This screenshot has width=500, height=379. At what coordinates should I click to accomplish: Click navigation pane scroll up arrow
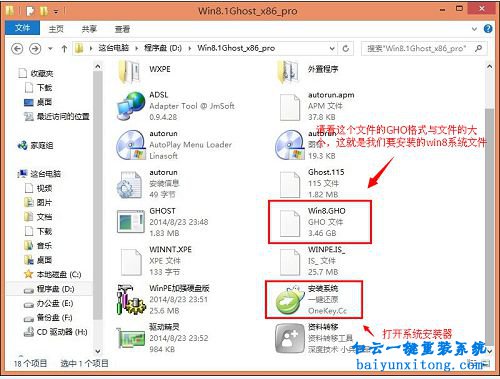point(98,67)
